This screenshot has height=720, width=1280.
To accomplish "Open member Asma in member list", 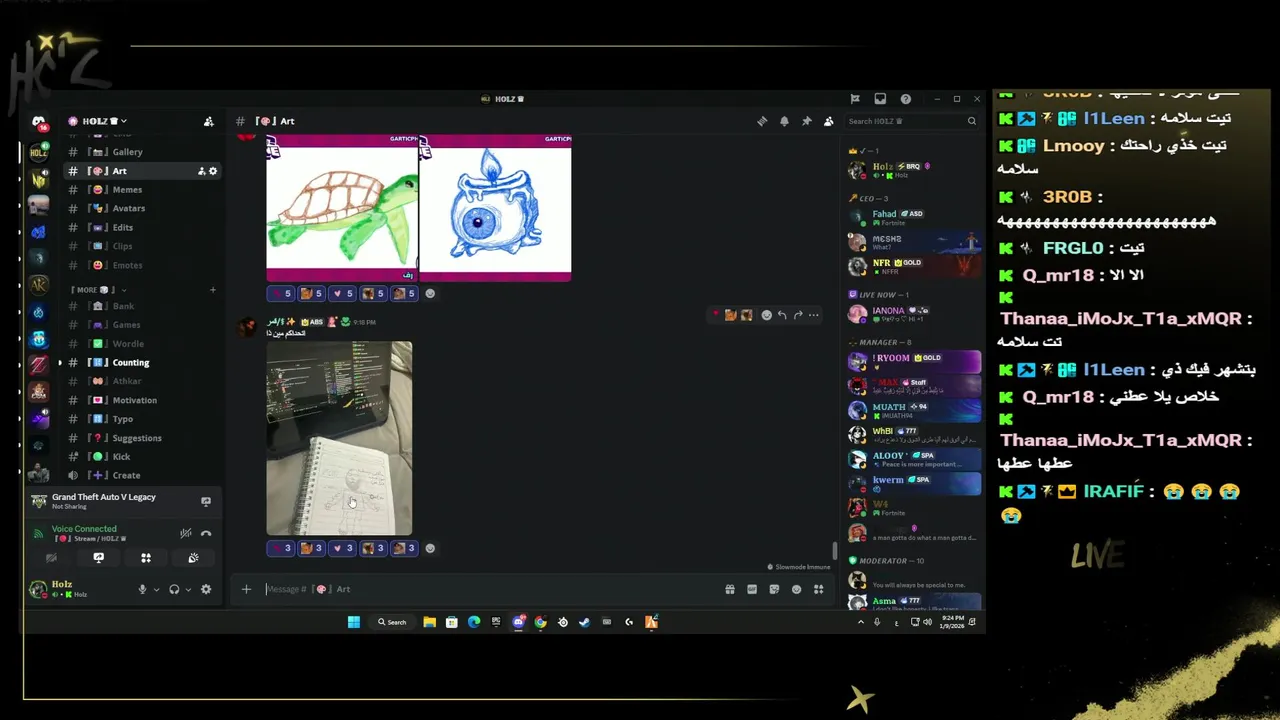I will (x=913, y=603).
